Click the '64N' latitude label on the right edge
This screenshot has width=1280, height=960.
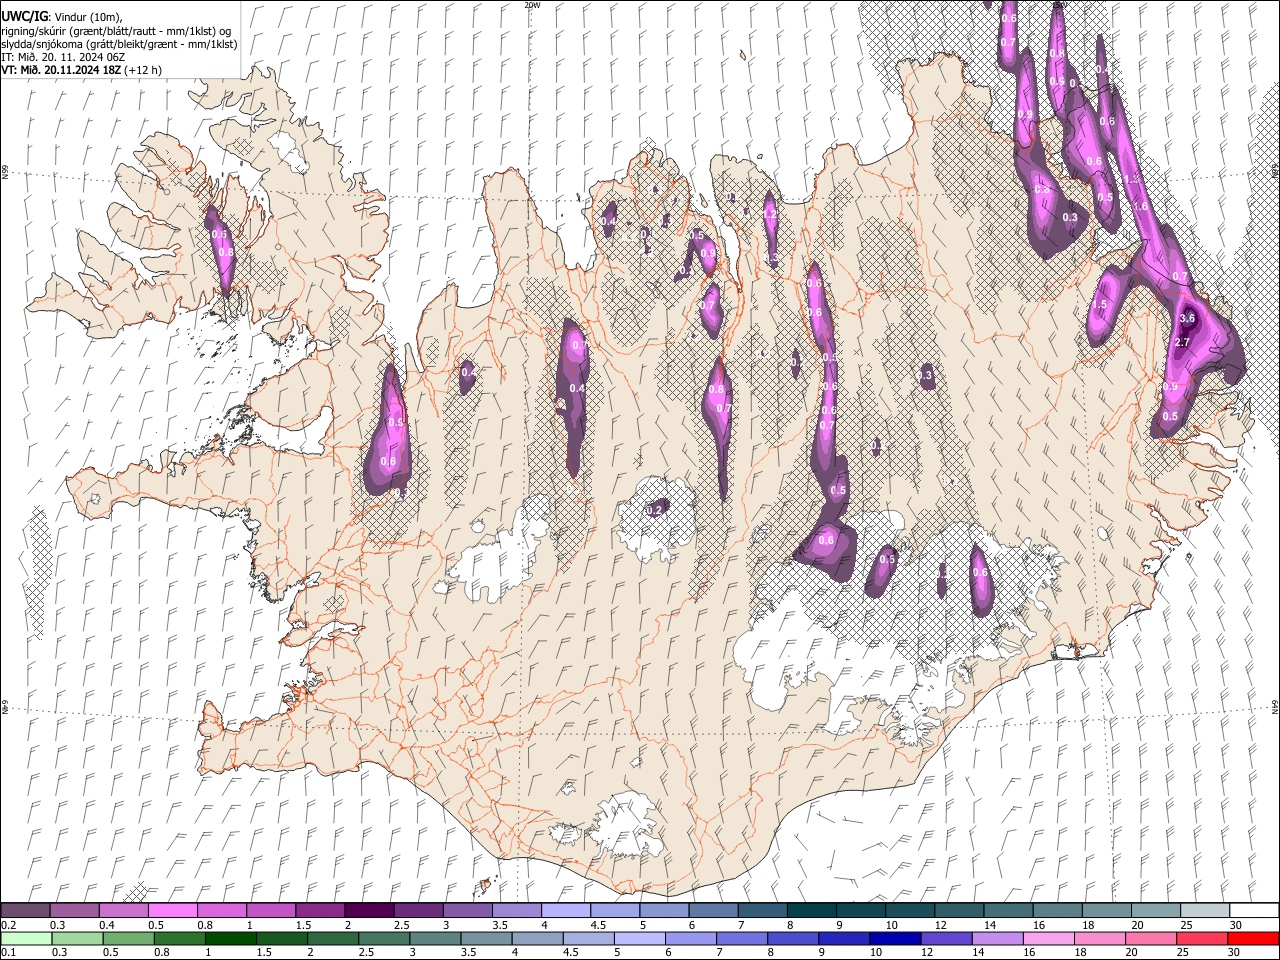coord(1275,707)
